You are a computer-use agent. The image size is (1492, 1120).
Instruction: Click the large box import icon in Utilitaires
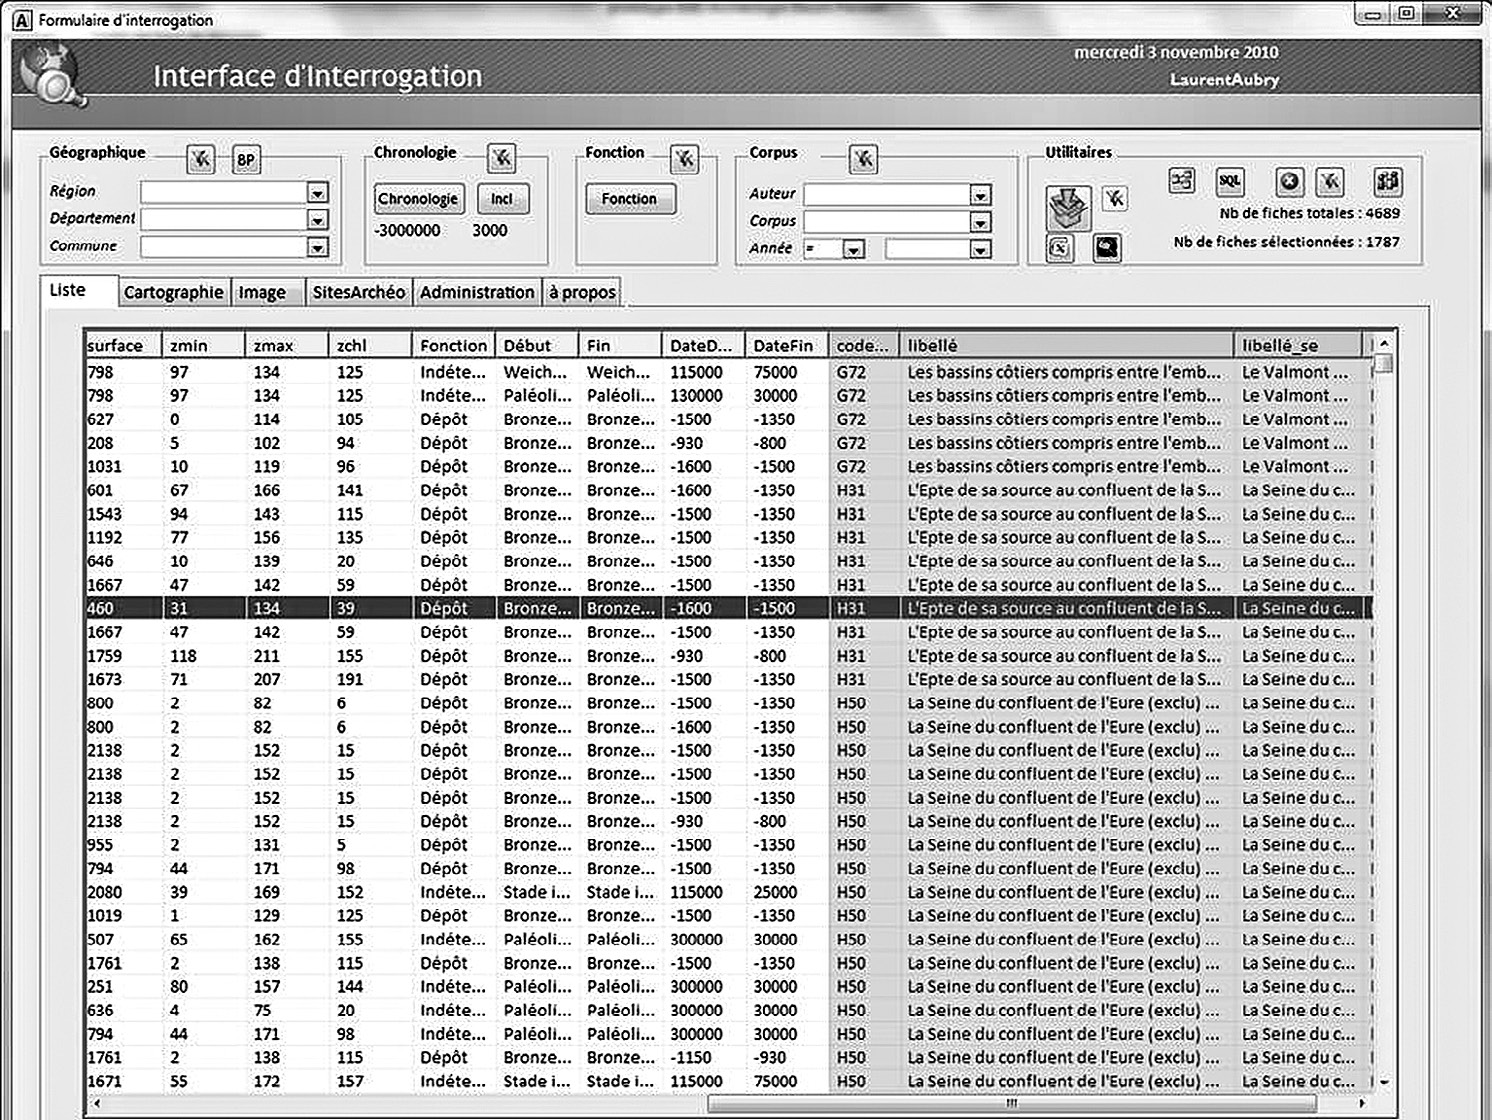[x=1067, y=206]
